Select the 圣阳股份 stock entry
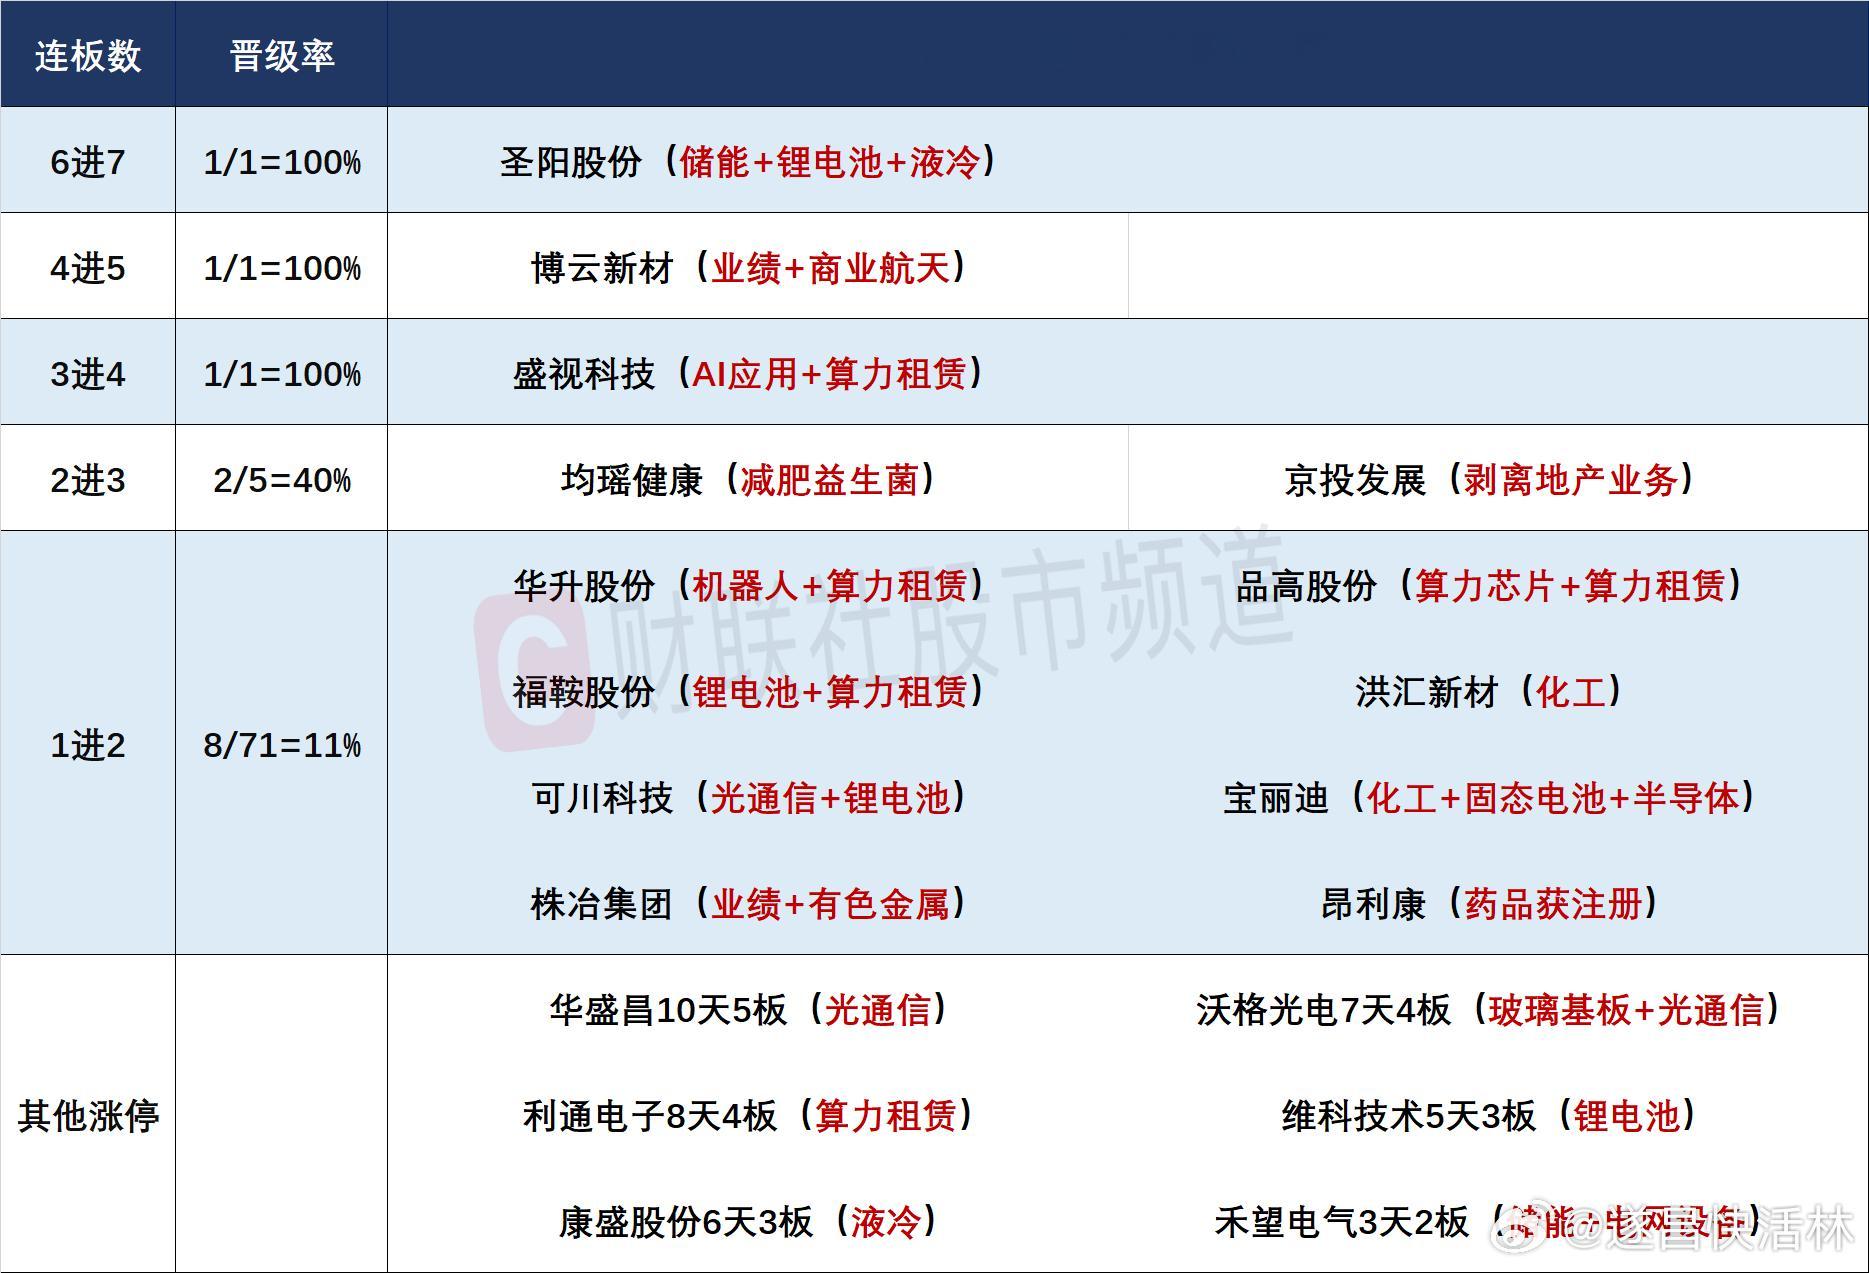This screenshot has height=1273, width=1869. (x=748, y=162)
